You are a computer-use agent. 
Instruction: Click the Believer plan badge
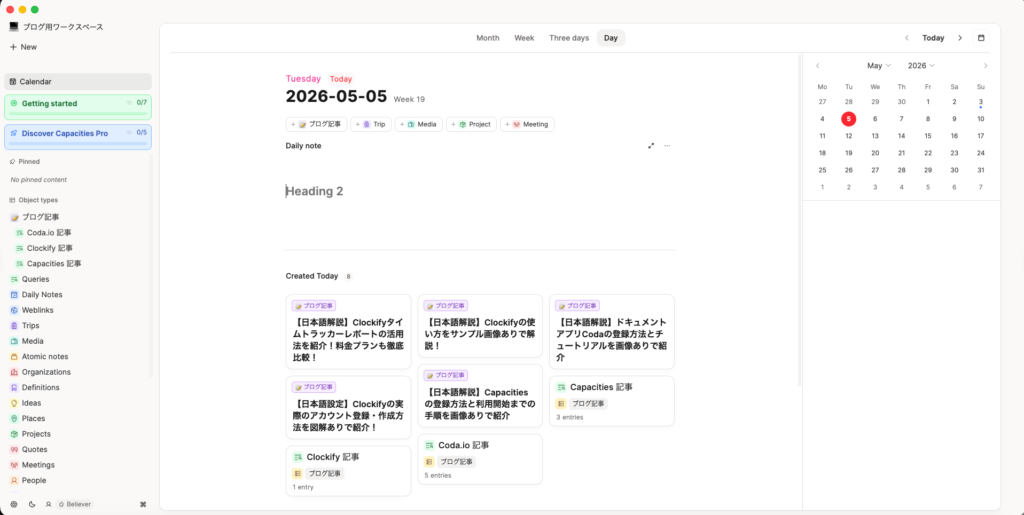(x=74, y=504)
